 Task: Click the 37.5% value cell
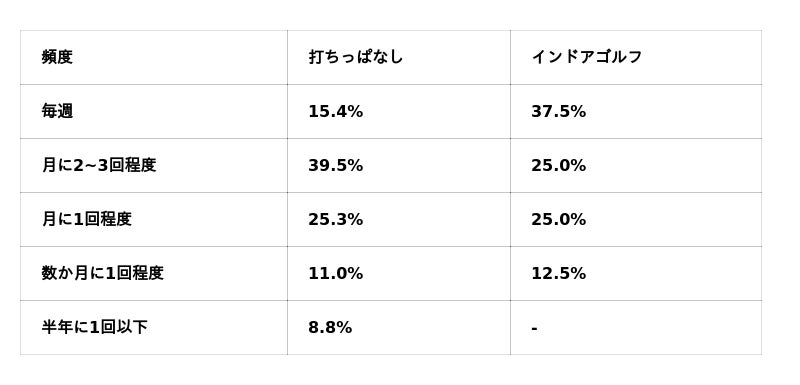click(636, 111)
